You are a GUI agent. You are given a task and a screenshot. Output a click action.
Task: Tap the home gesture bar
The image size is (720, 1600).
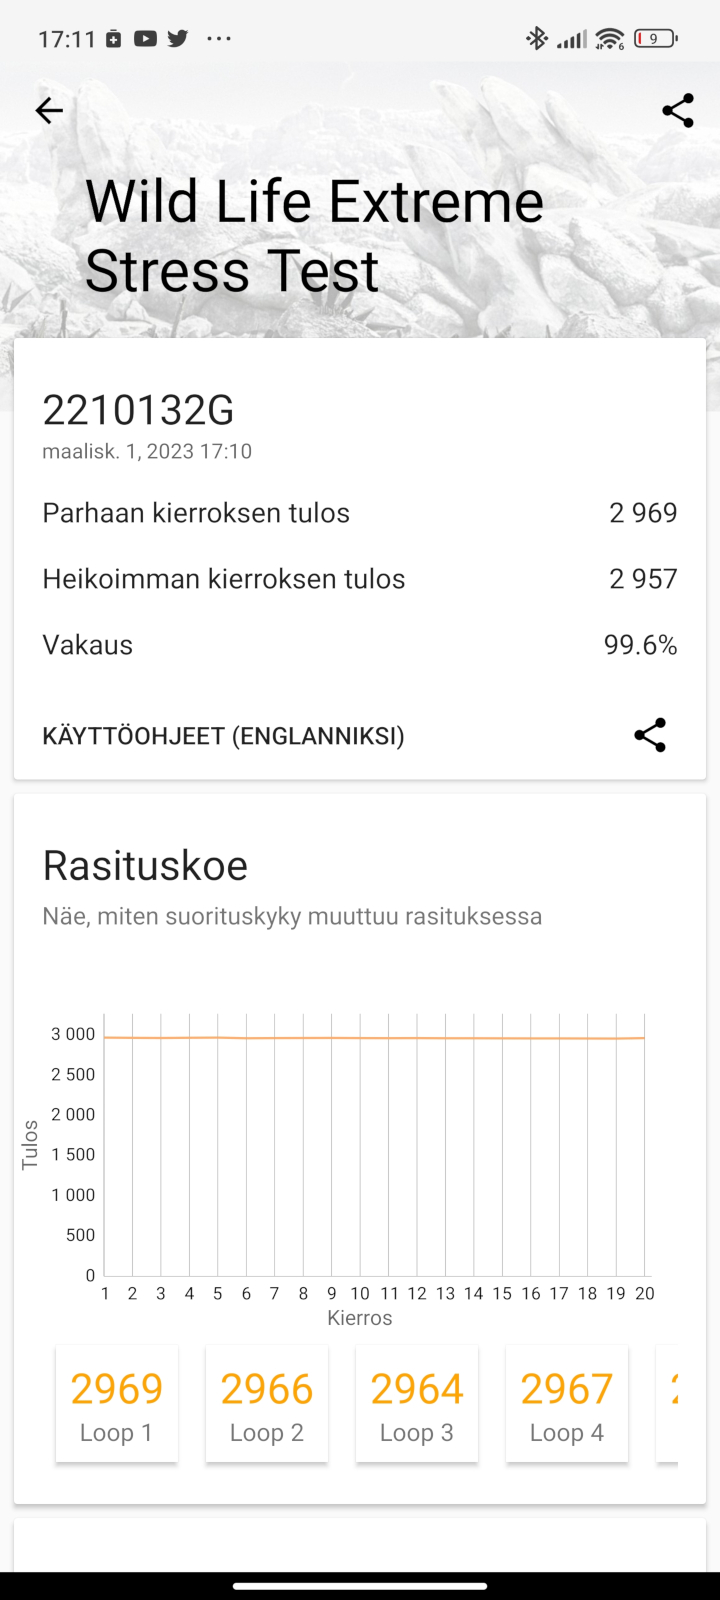click(x=360, y=1586)
